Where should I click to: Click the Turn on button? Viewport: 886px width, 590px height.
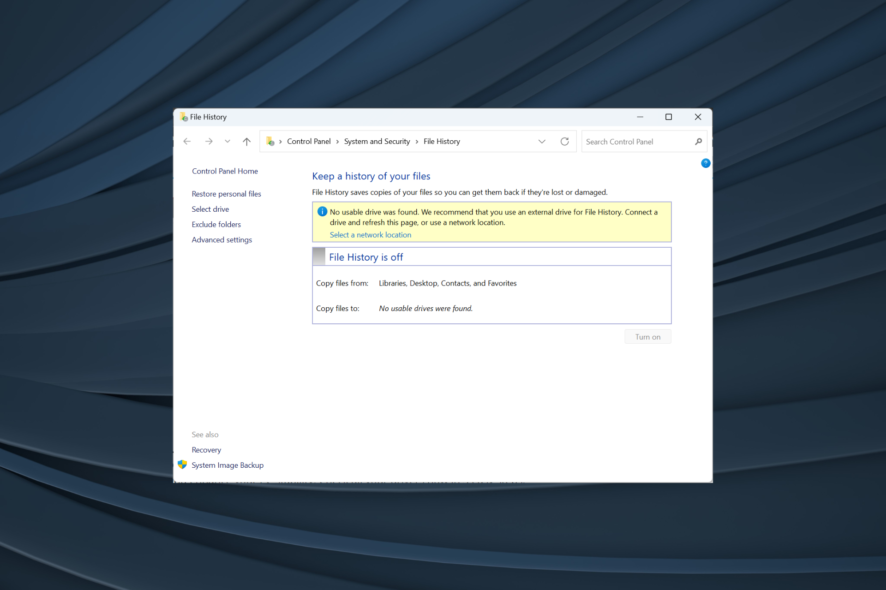pos(647,336)
